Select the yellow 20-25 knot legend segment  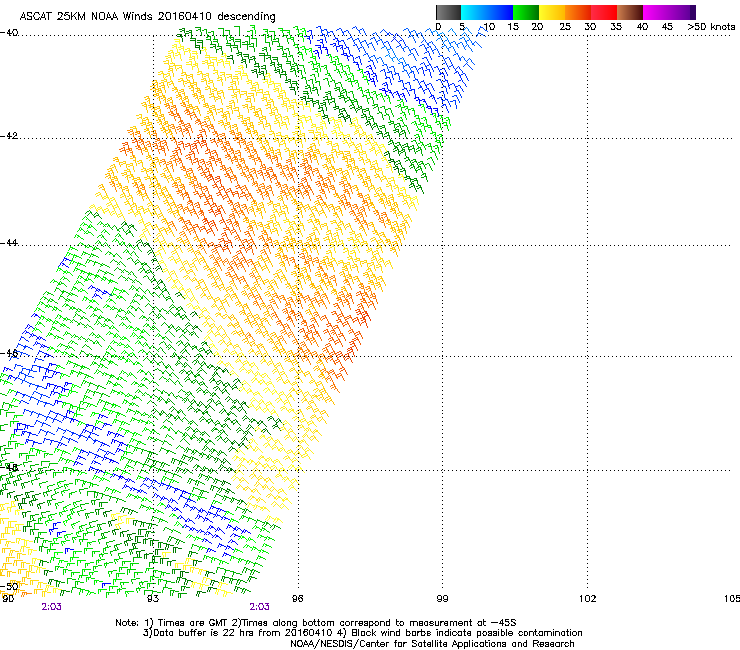click(552, 12)
